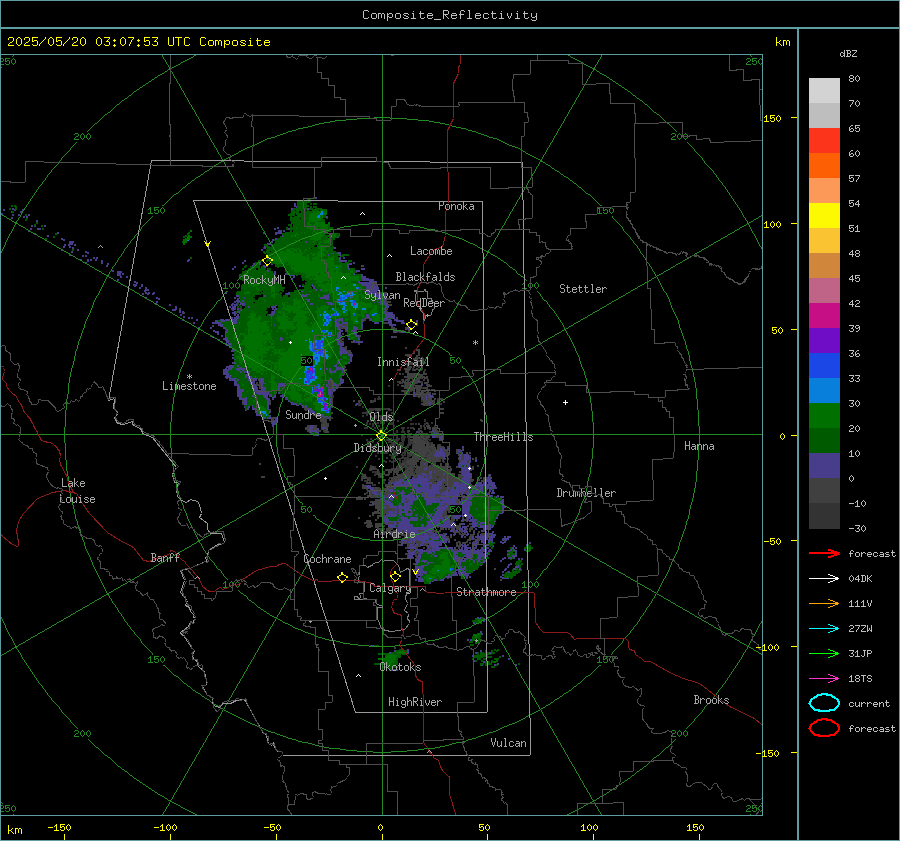
Task: Select the magenta 18TS arrow legend icon
Action: point(824,679)
